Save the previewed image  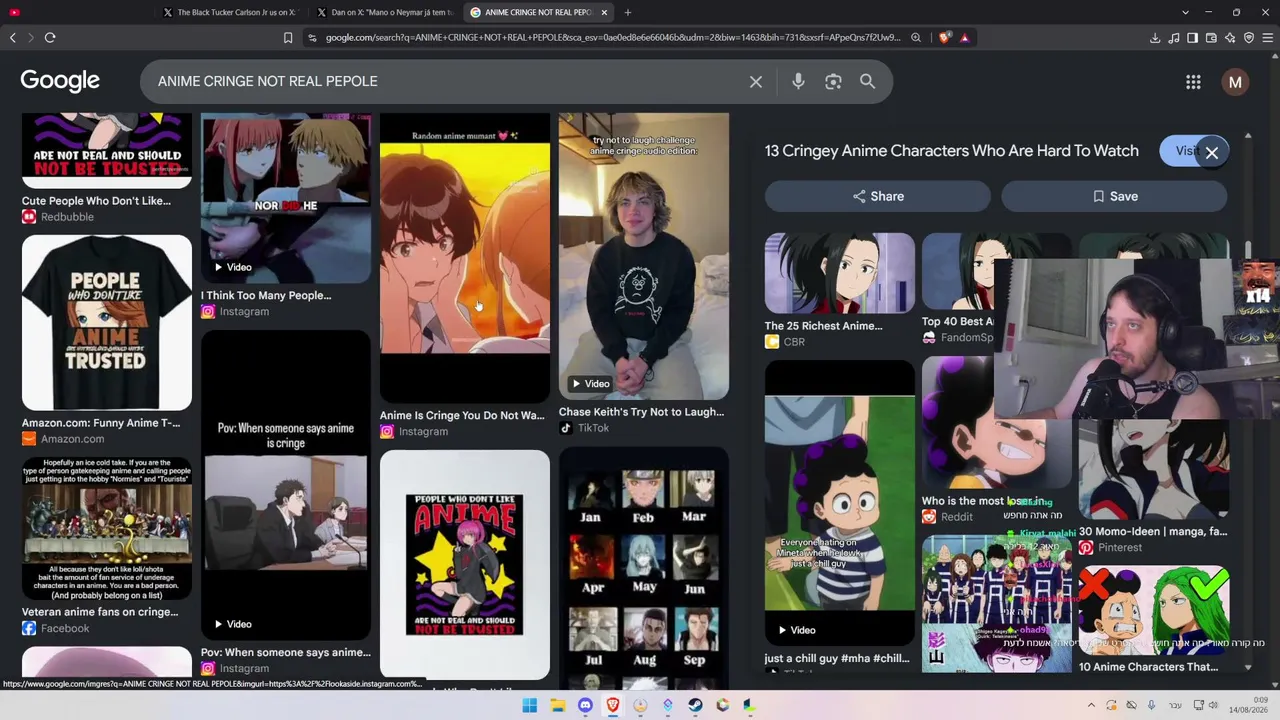1114,196
